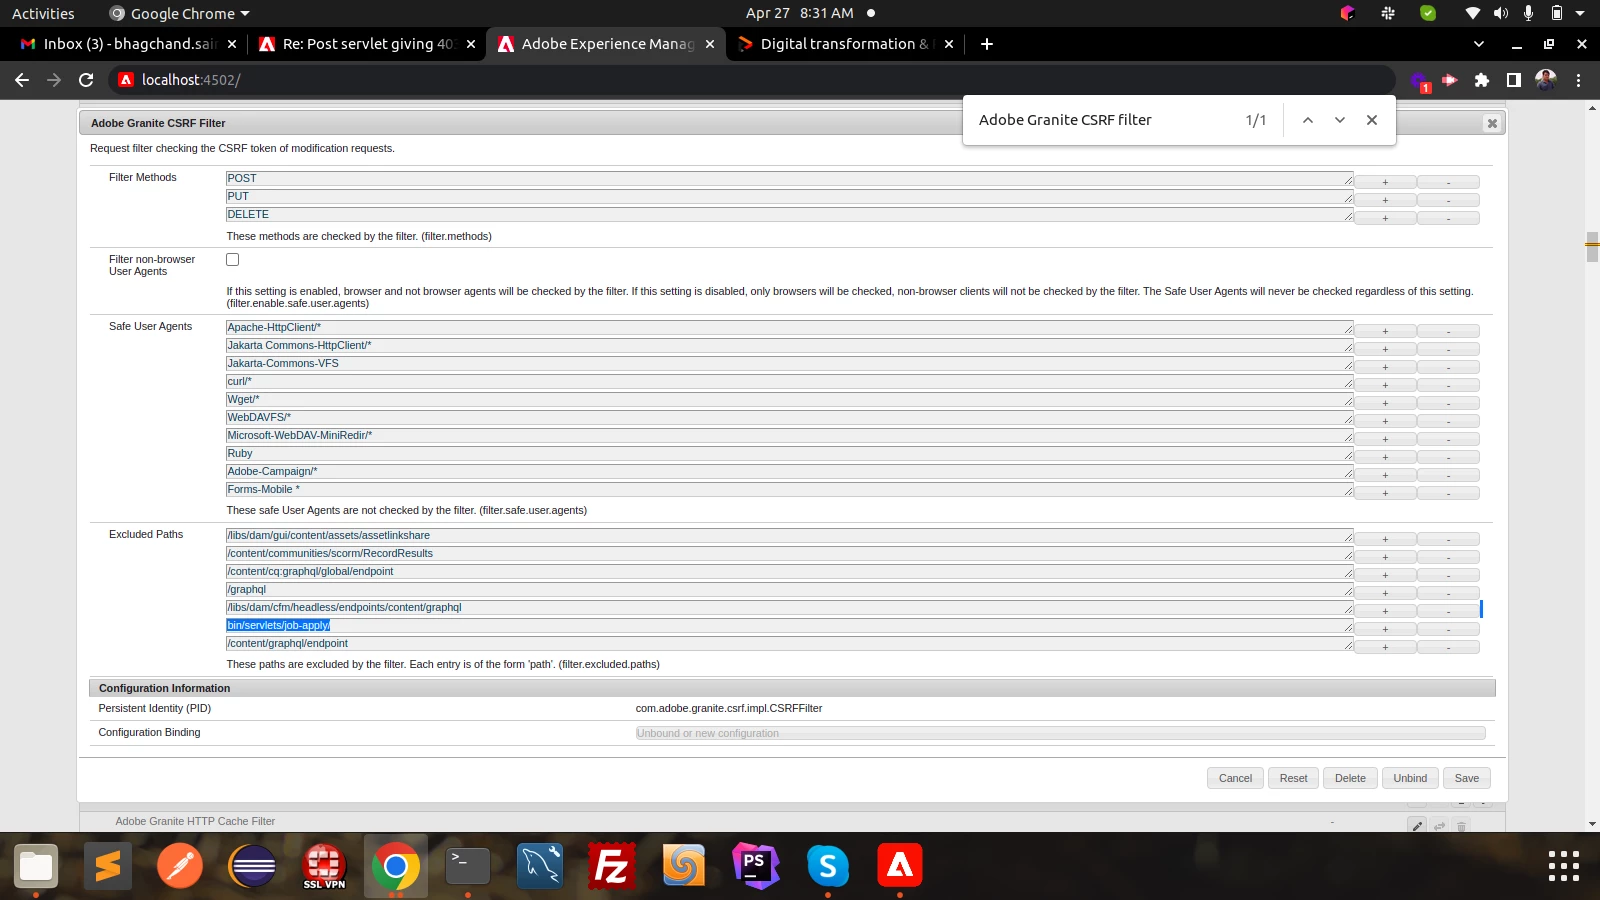Screen dimensions: 1600x900
Task: Show all applications grid
Action: pyautogui.click(x=1564, y=866)
